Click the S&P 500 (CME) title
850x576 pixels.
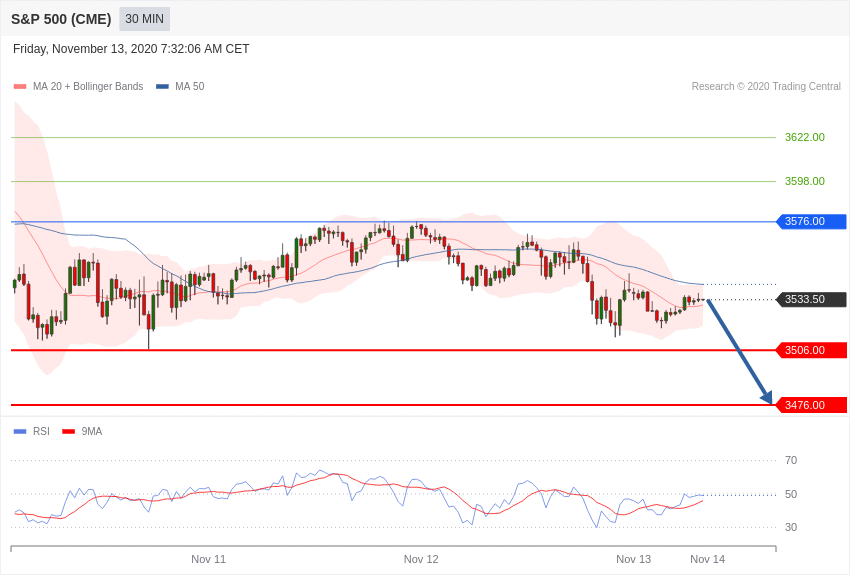[61, 19]
